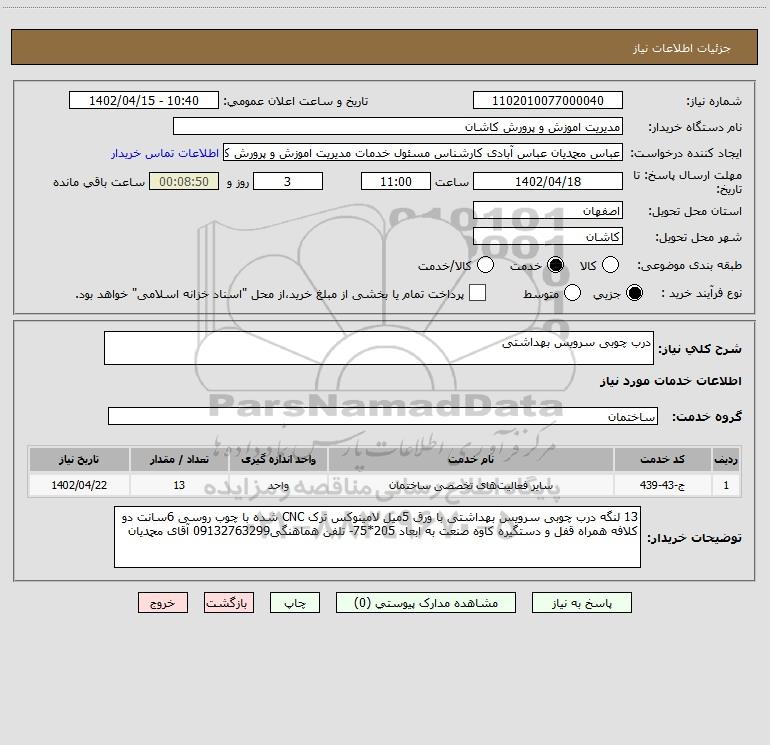770x745 pixels.
Task: Click the province field اصفهان
Action: click(548, 211)
